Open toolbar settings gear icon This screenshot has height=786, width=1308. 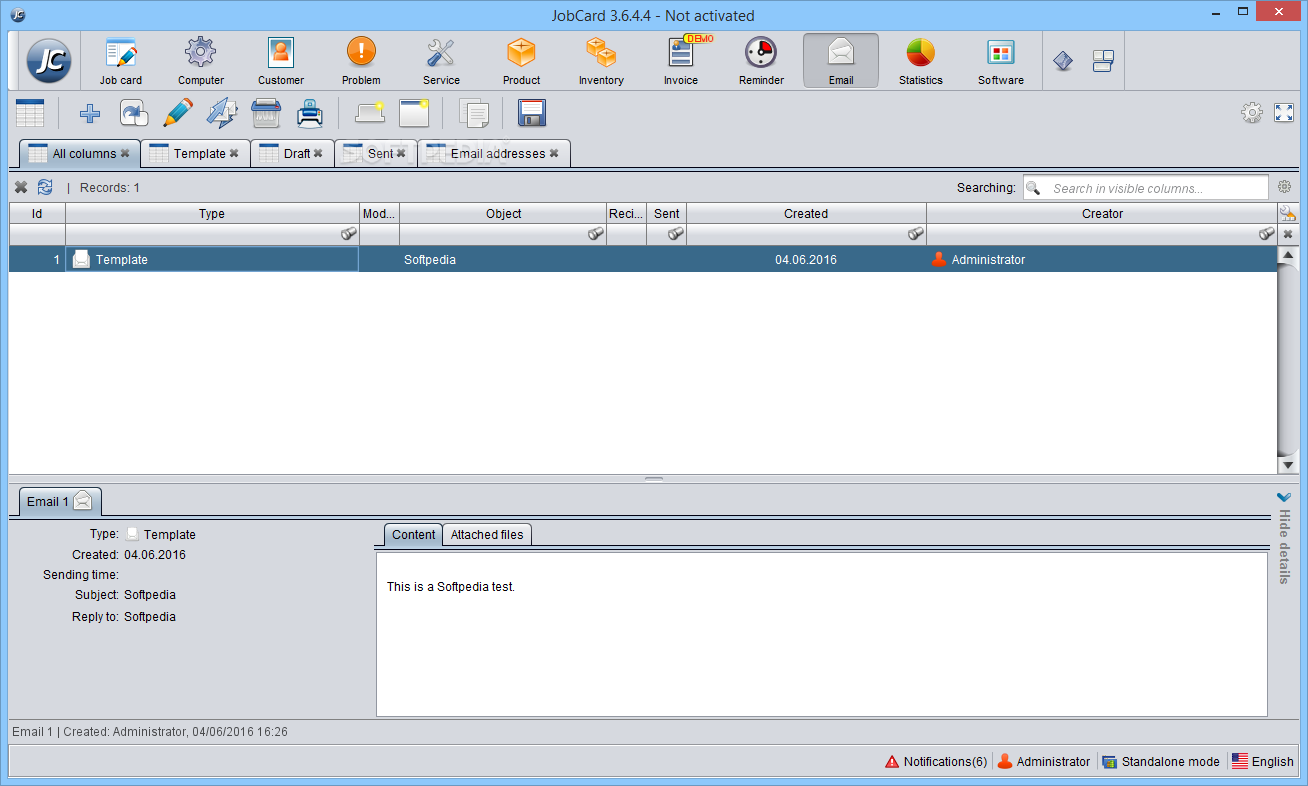(x=1252, y=113)
